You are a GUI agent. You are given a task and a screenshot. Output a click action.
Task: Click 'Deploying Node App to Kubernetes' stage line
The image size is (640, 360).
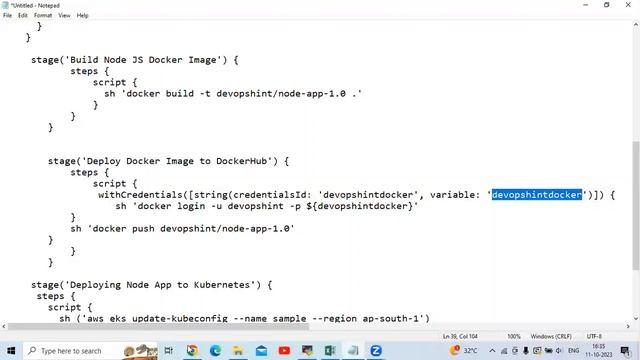[151, 285]
